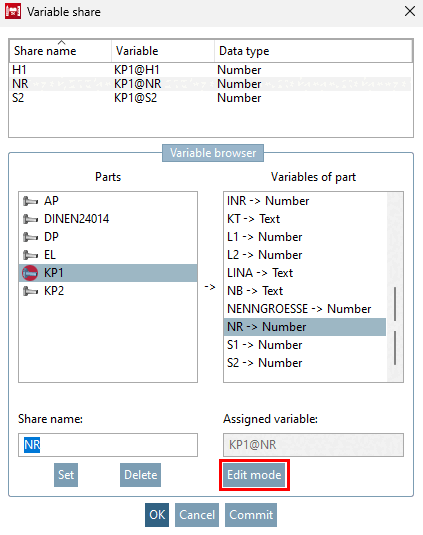This screenshot has width=423, height=535.
Task: Focus the Share name input field
Action: coord(108,445)
